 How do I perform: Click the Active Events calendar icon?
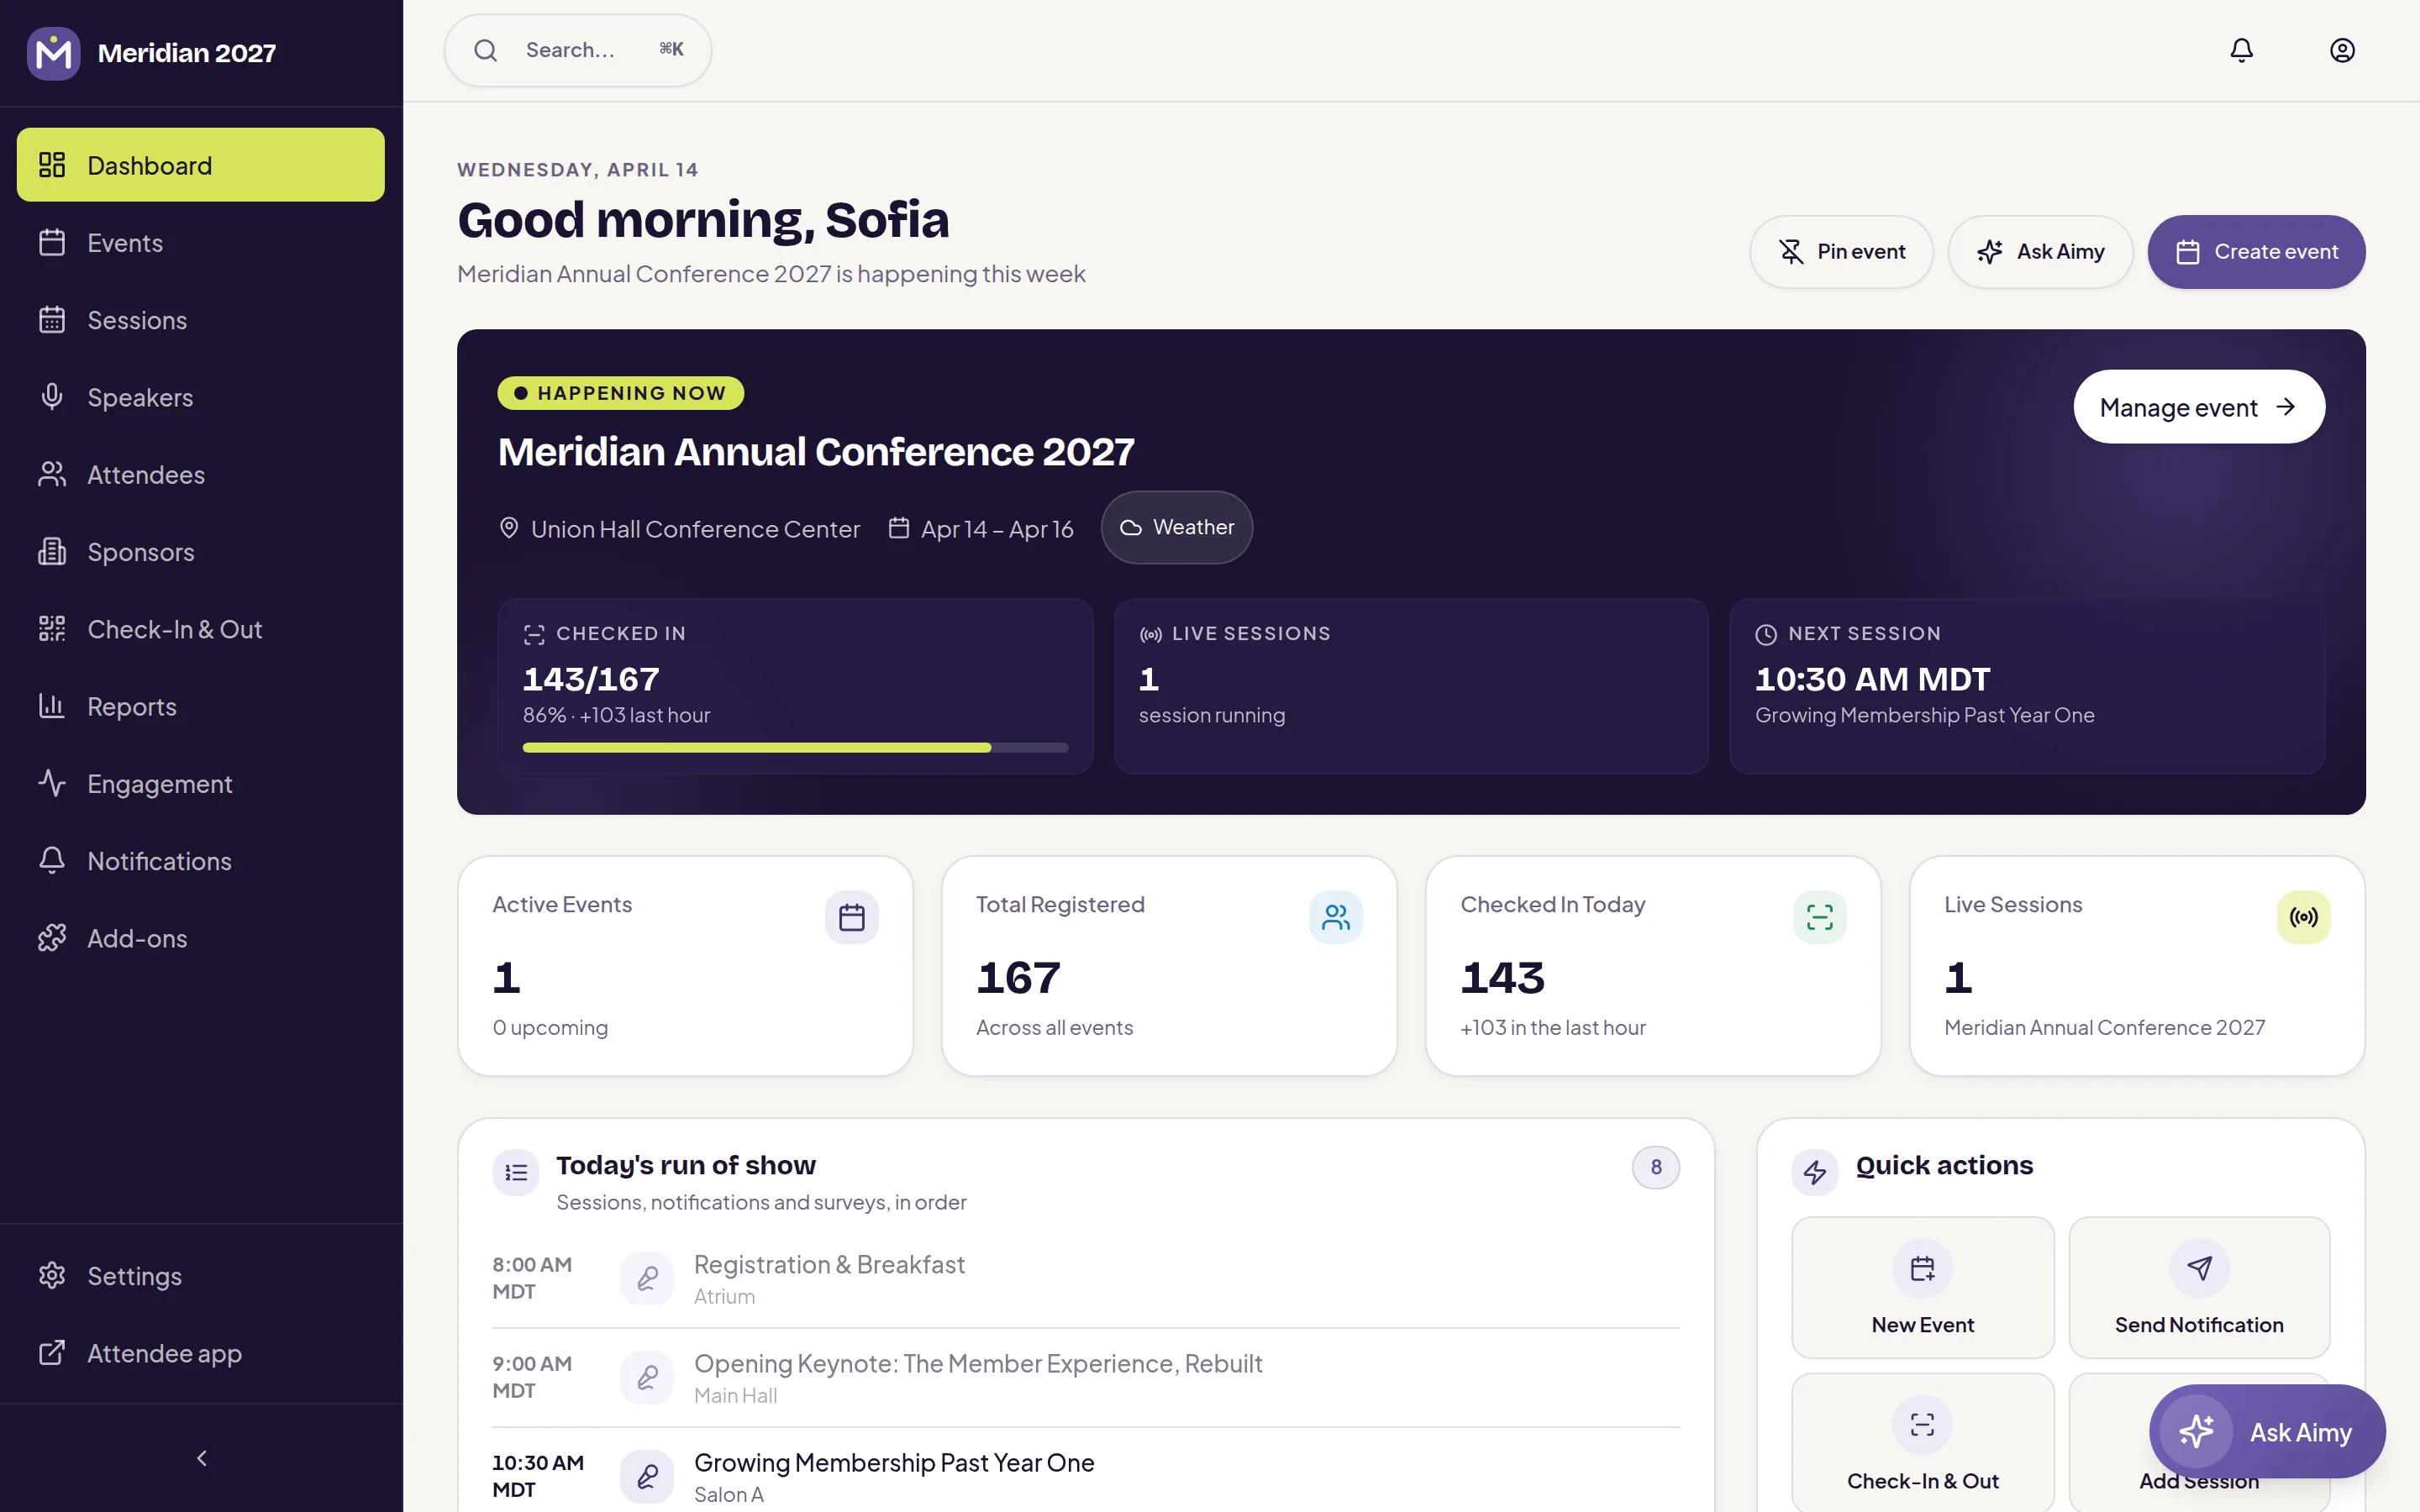(x=852, y=917)
